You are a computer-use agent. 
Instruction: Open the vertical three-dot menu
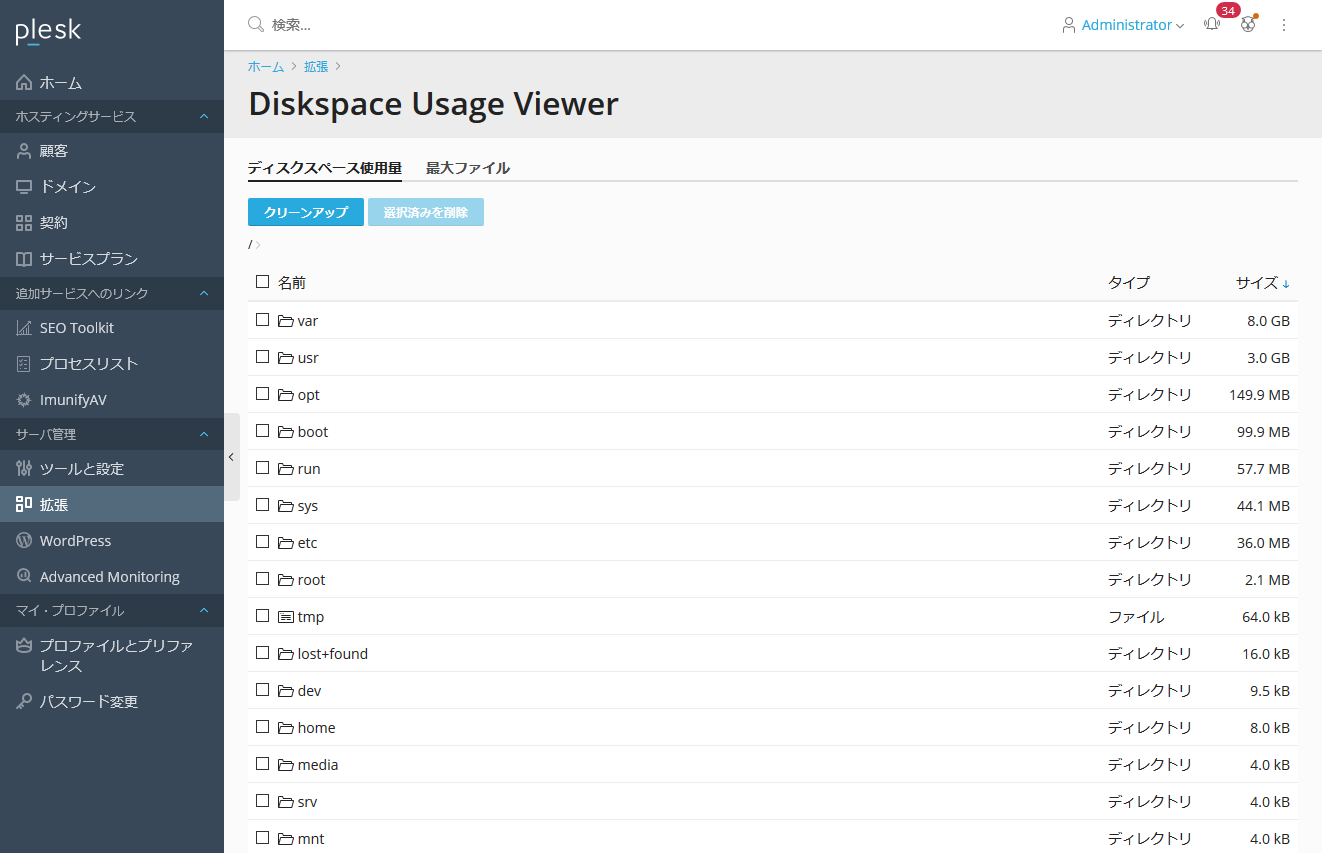1284,25
